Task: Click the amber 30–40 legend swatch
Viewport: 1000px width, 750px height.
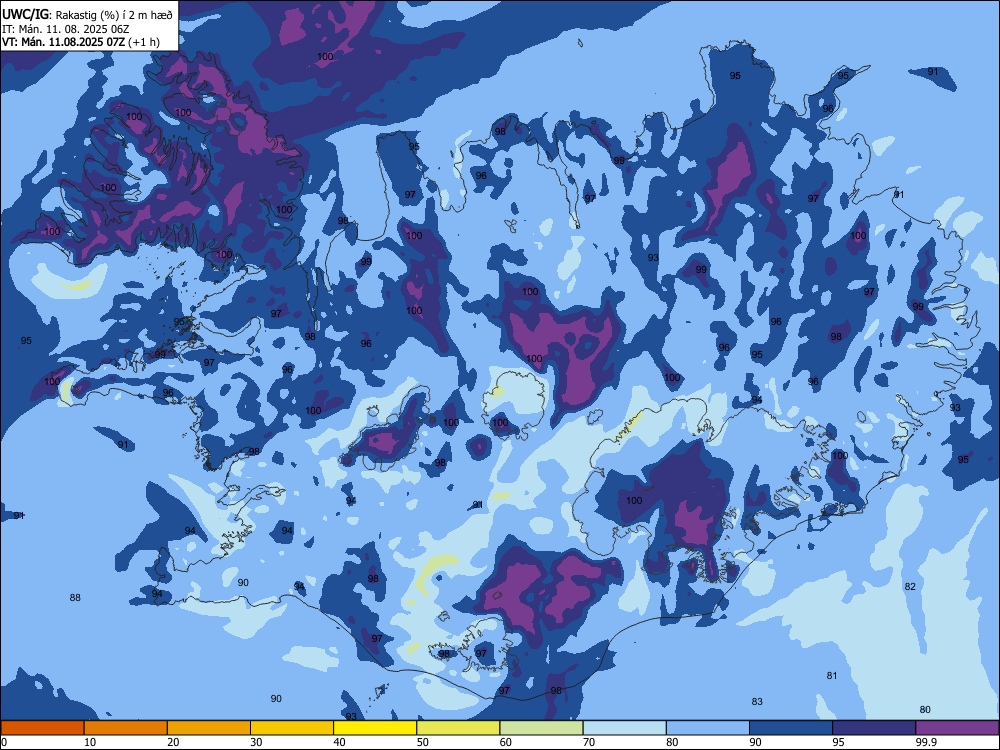Action: coord(292,728)
